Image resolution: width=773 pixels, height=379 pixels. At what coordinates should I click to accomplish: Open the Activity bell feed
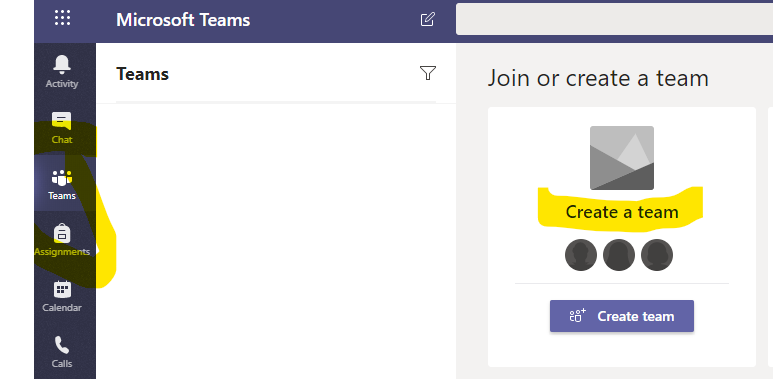click(x=62, y=72)
